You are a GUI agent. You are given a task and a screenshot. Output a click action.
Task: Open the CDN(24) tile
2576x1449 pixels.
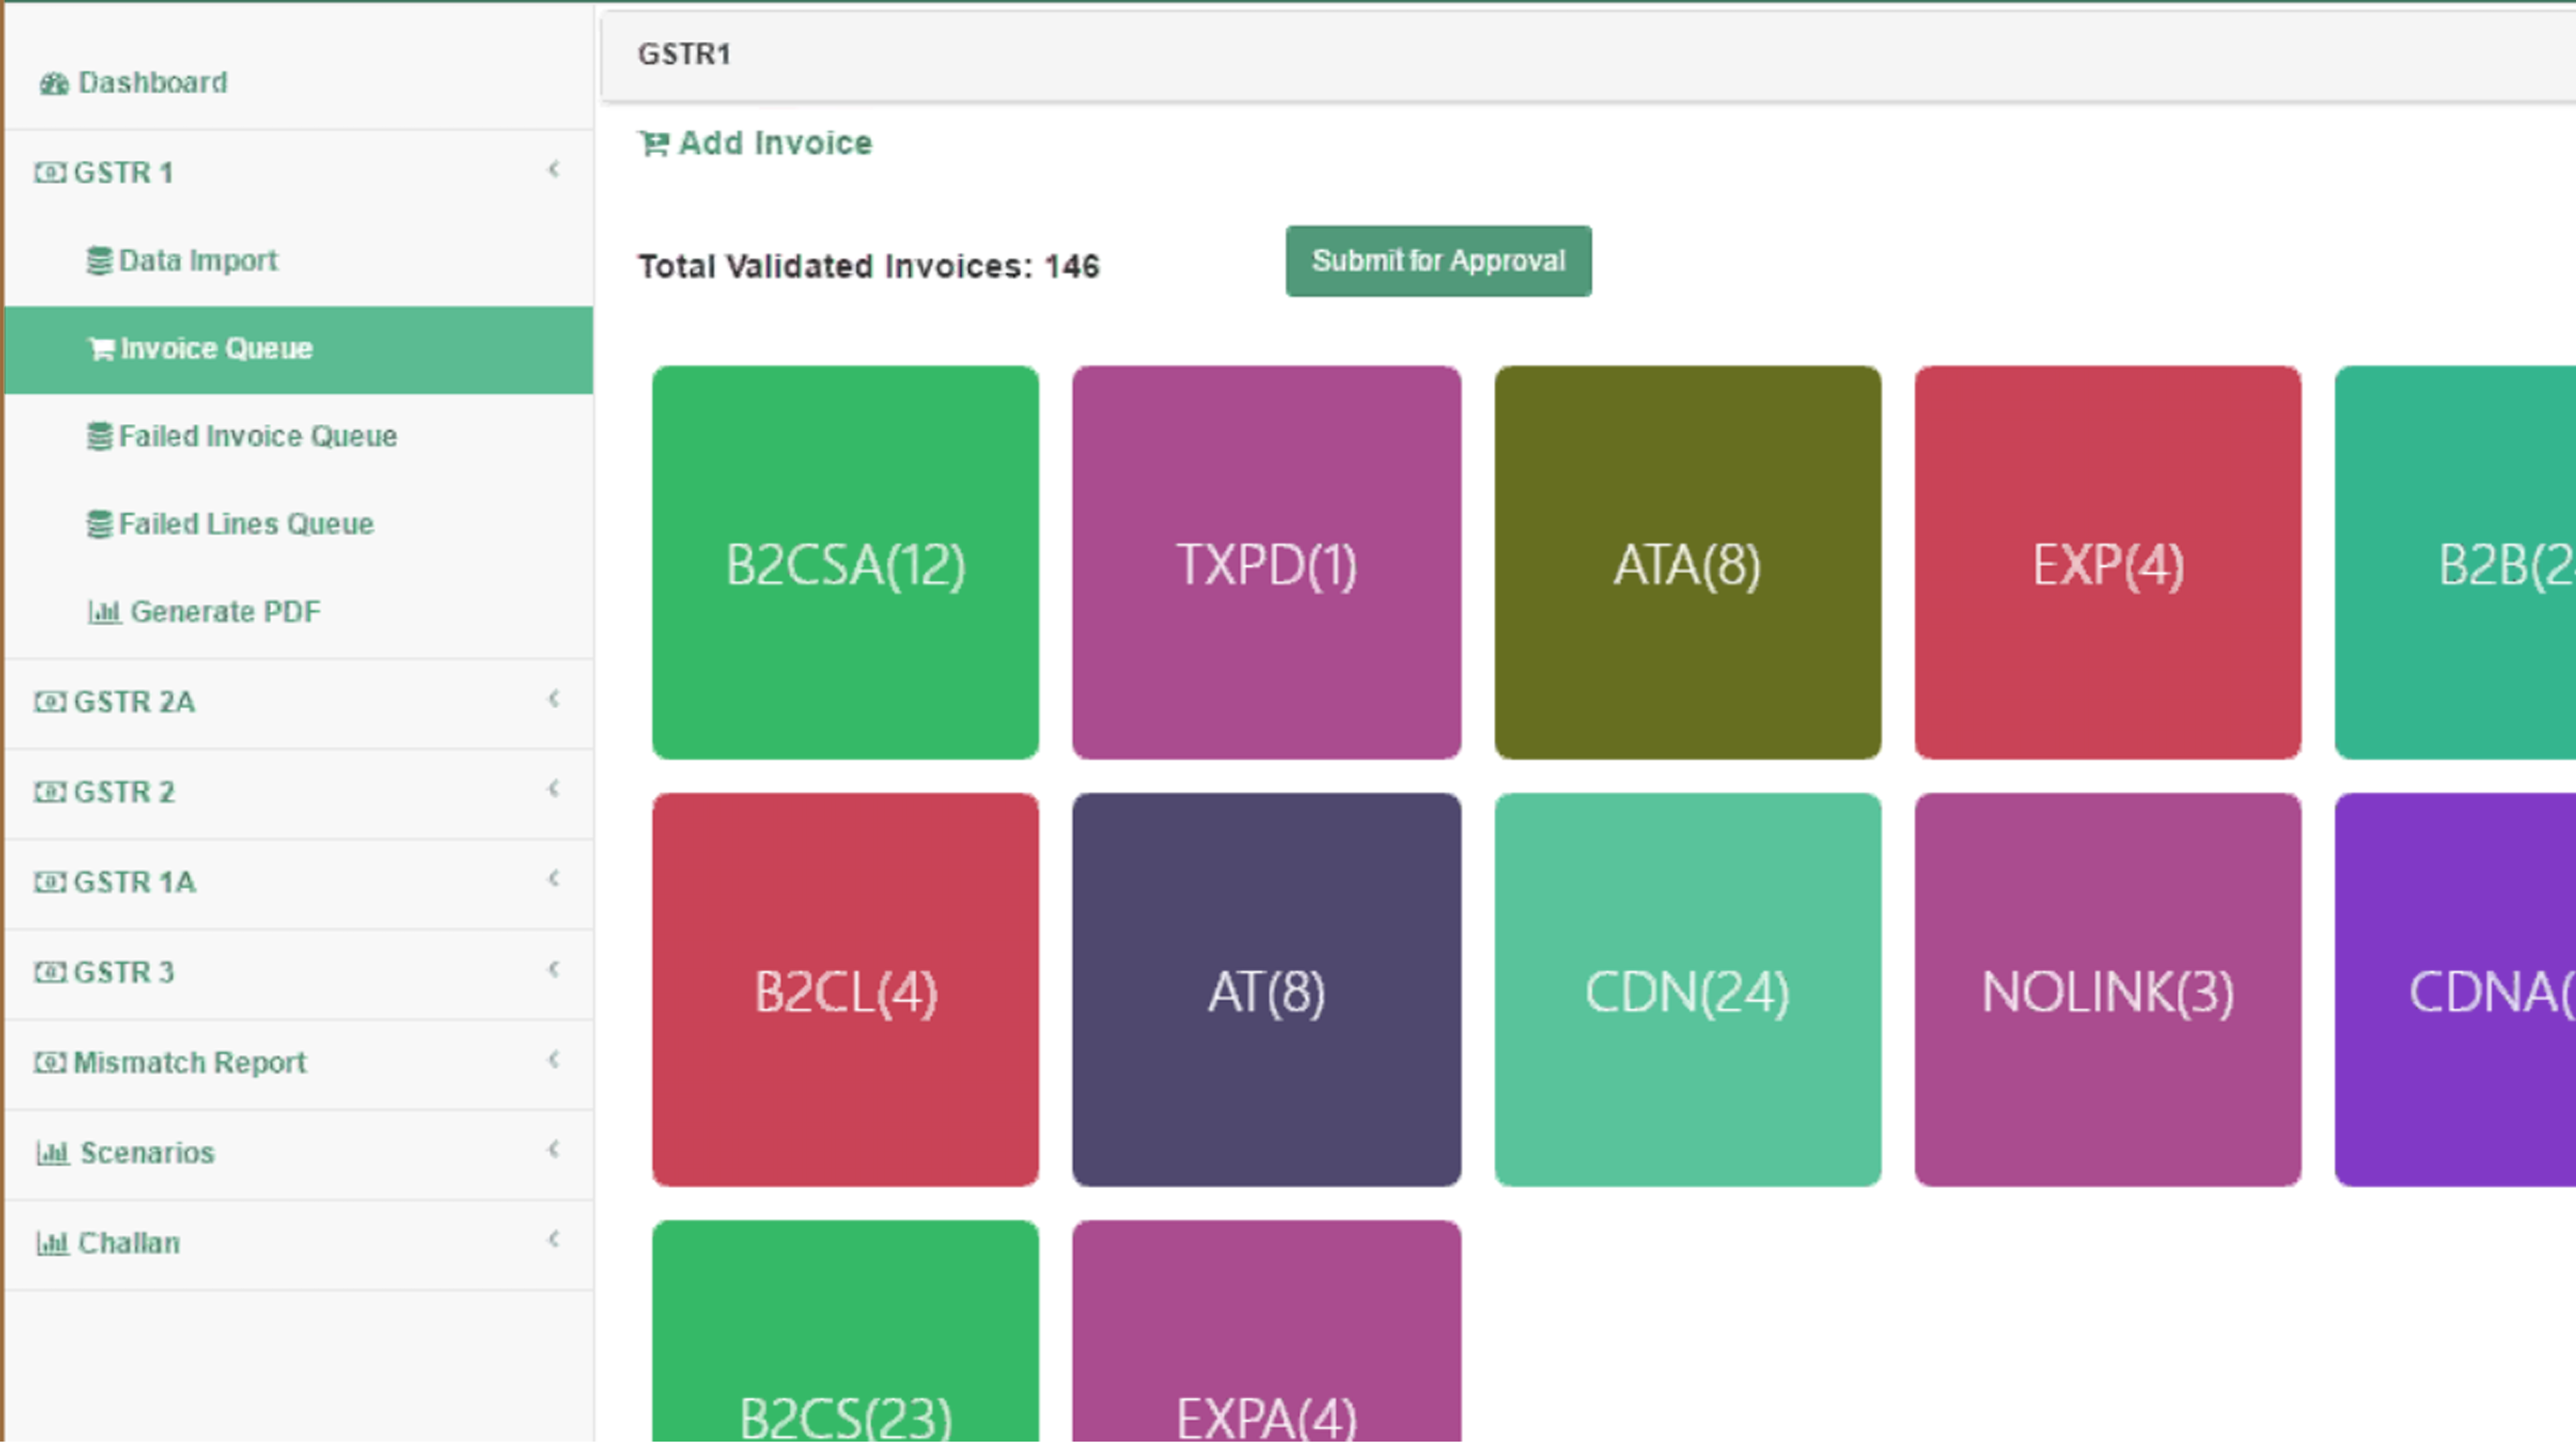[1687, 990]
